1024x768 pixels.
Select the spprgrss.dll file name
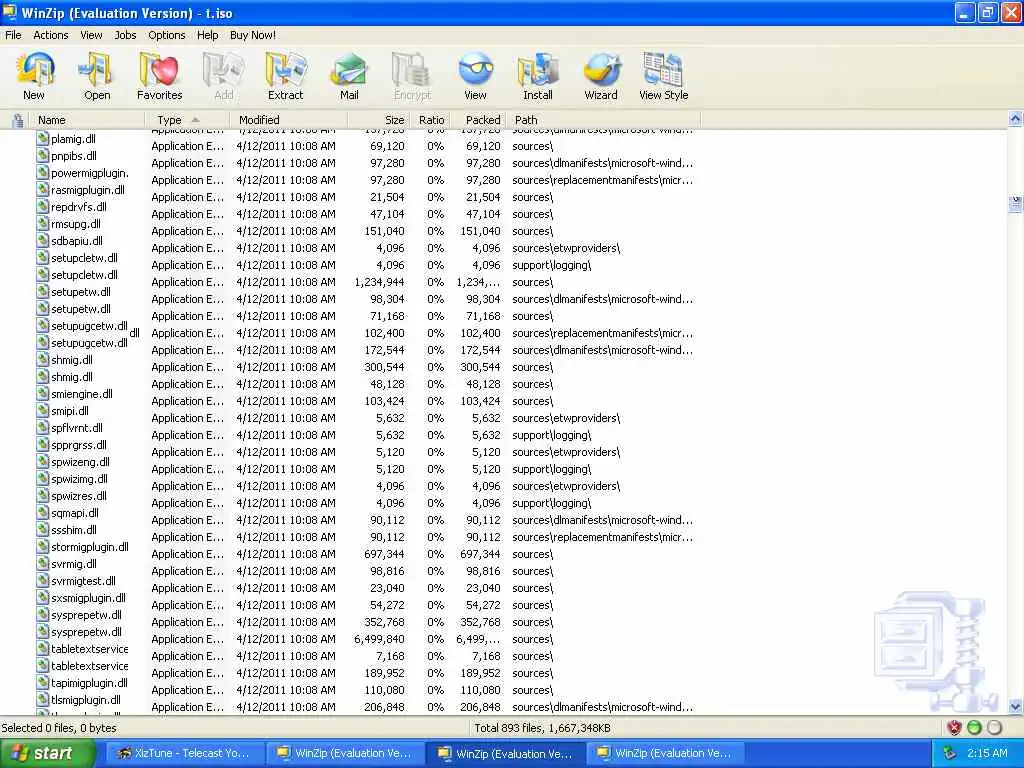[x=78, y=445]
